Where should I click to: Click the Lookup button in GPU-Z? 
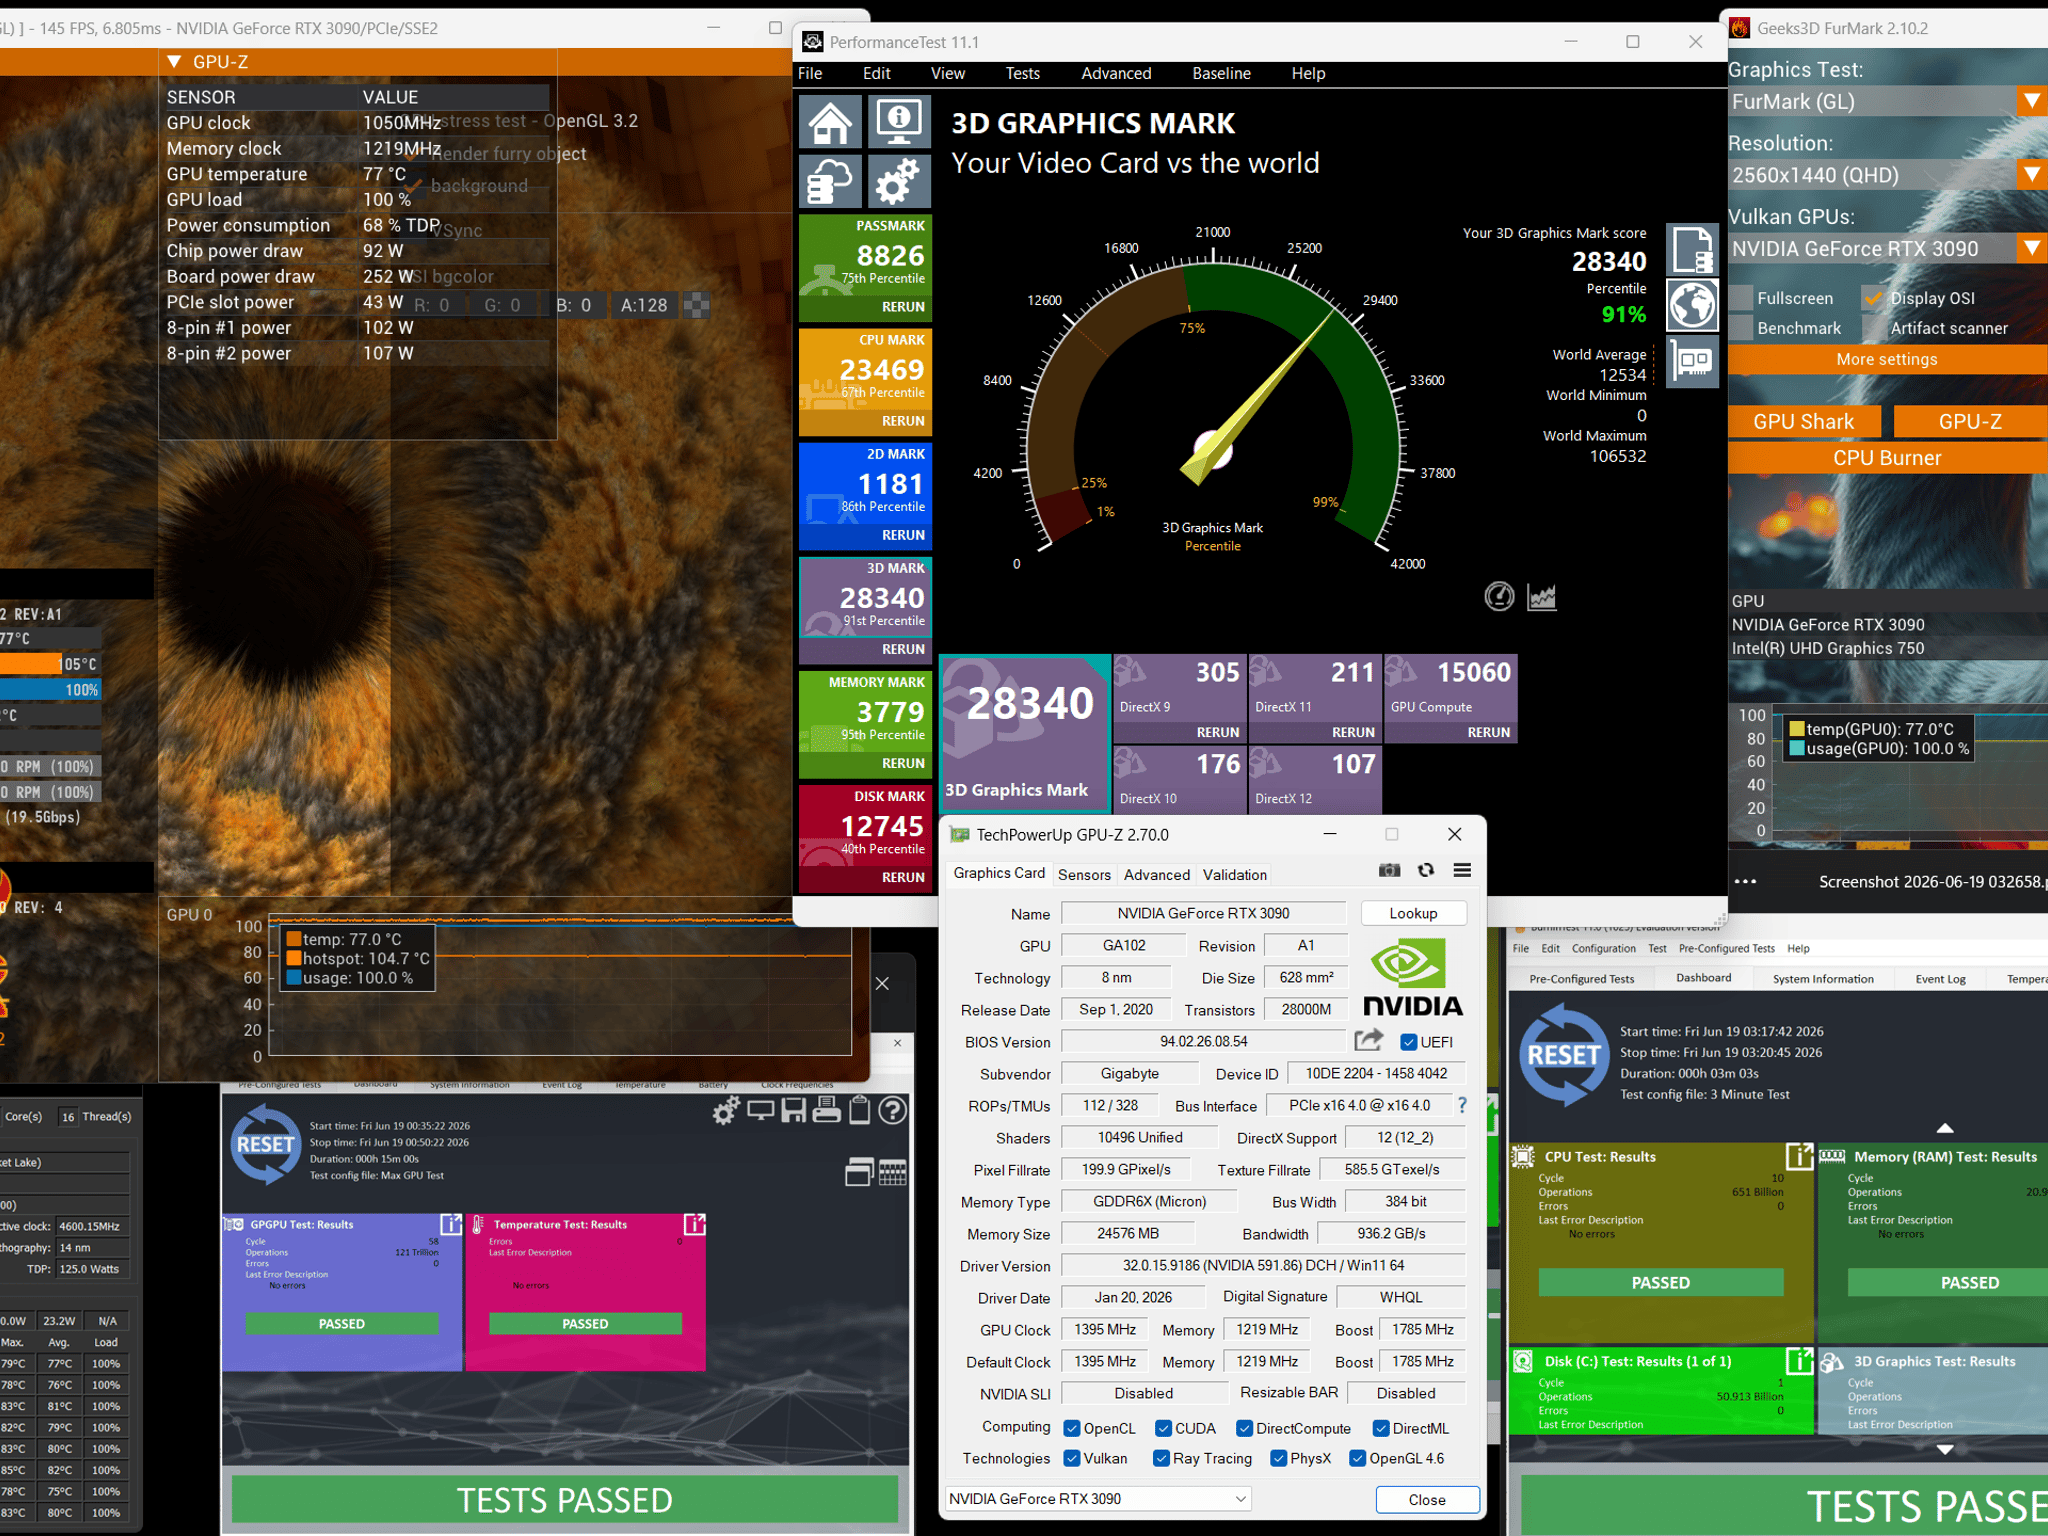(1413, 913)
